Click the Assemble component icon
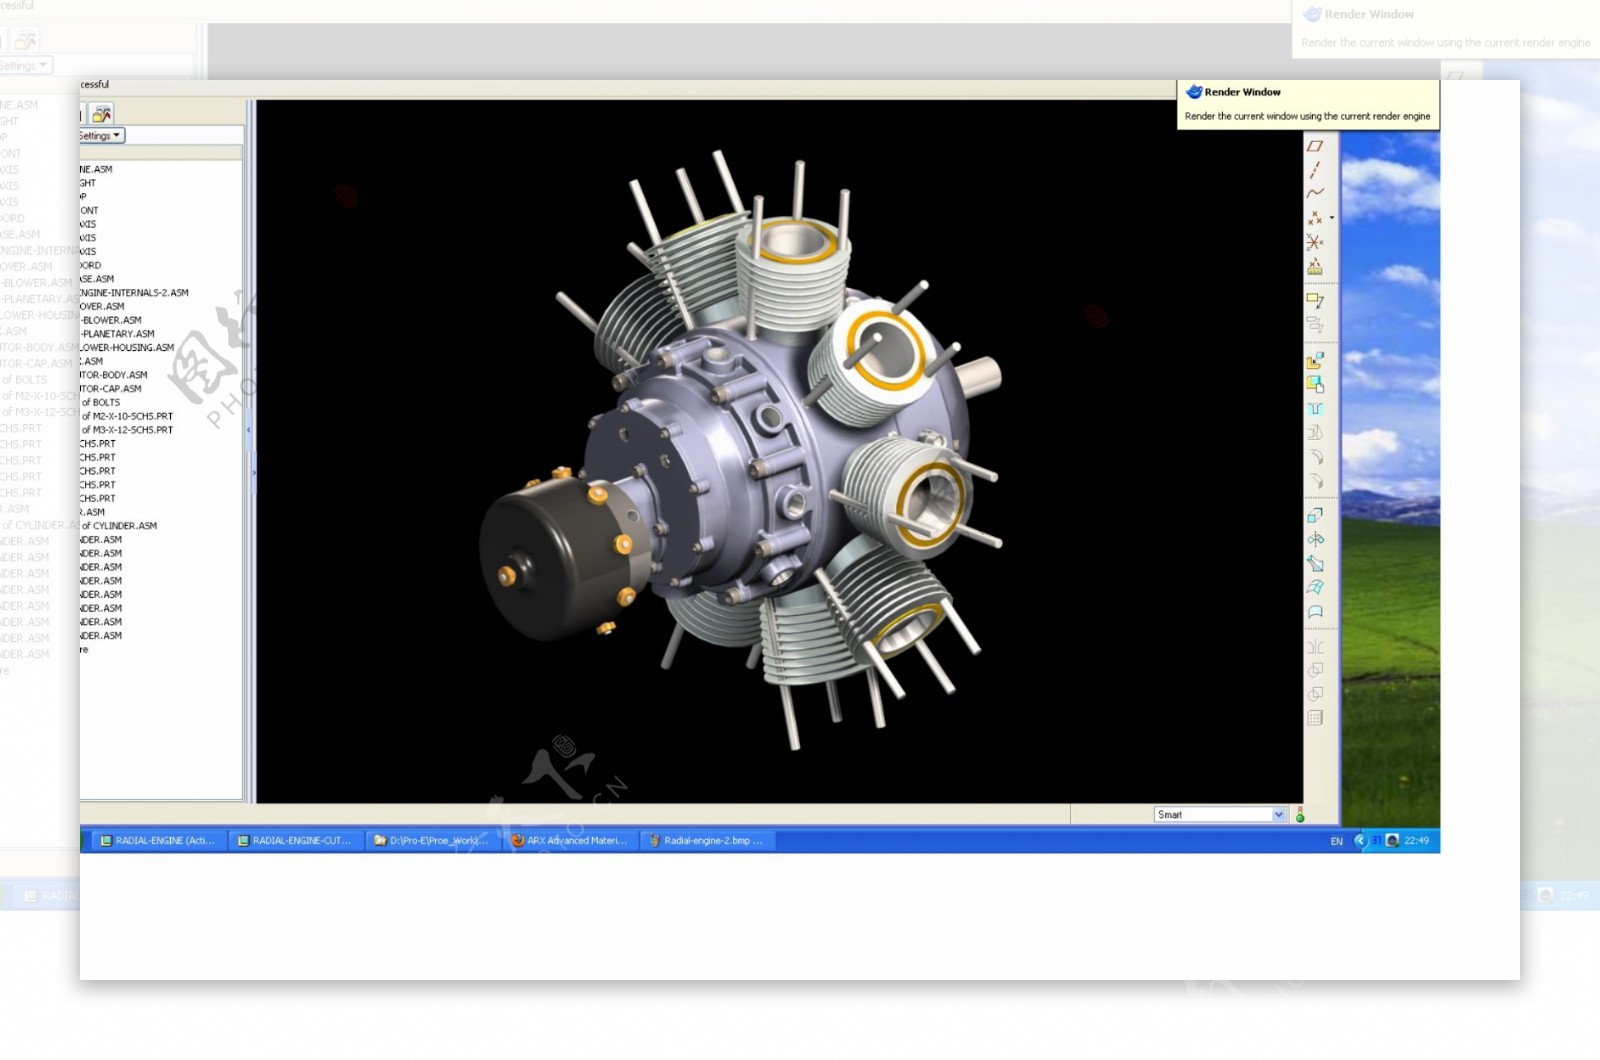This screenshot has width=1600, height=1060. (x=1315, y=360)
